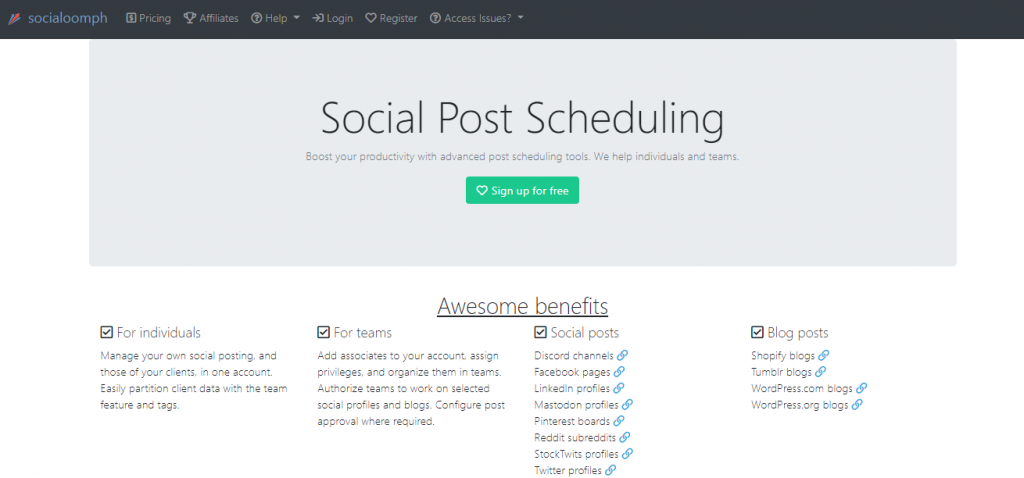The image size is (1024, 478).
Task: Click the checkbox icon beside For teams
Action: tap(323, 332)
